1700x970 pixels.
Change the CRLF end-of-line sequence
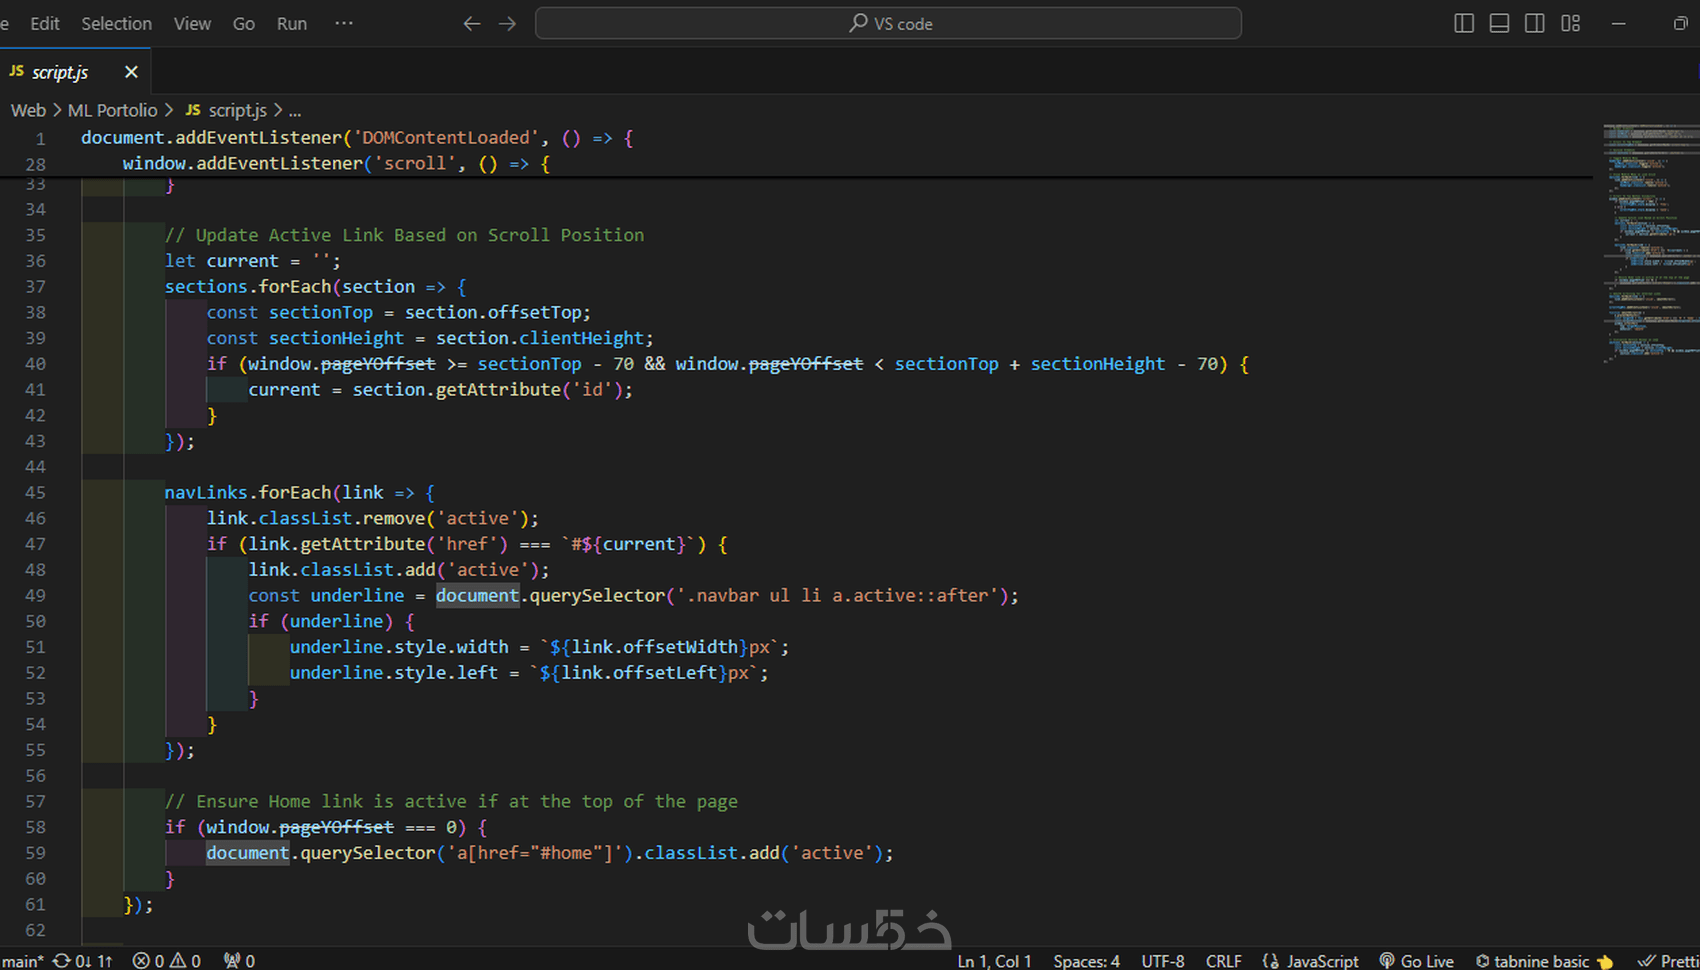tap(1223, 960)
